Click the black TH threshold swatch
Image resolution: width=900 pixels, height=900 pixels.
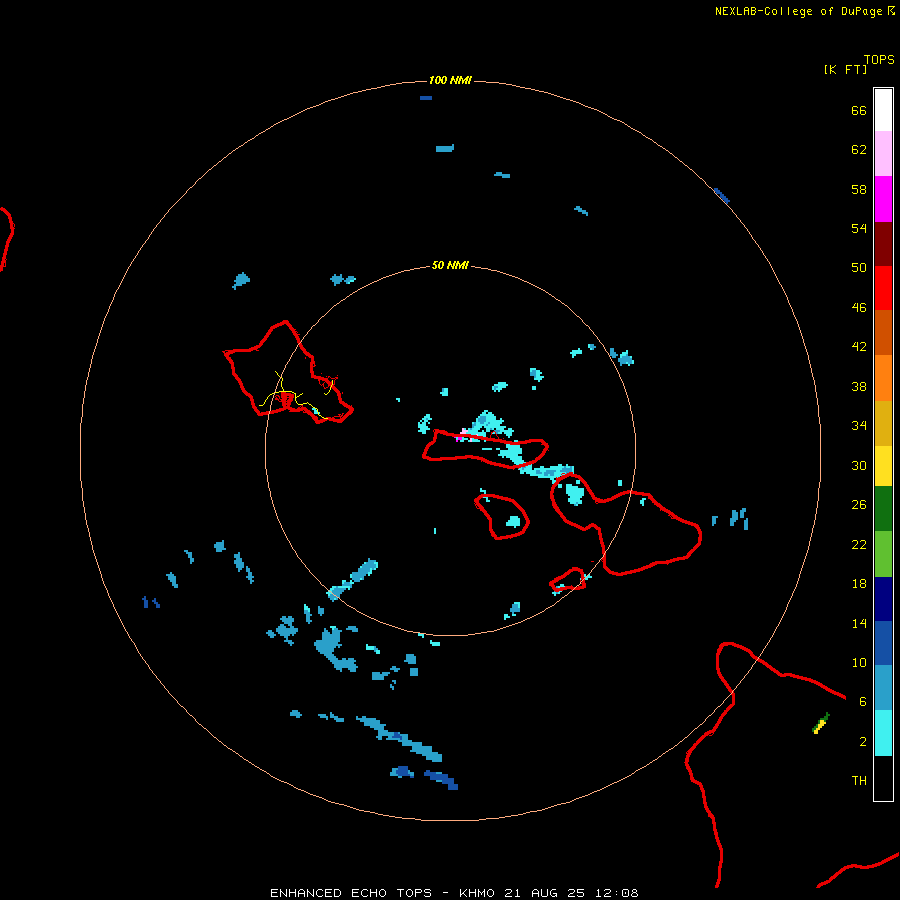click(x=883, y=778)
